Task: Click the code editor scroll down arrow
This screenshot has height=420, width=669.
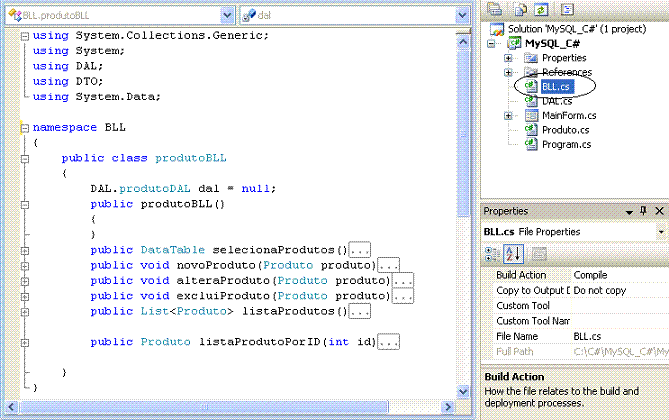Action: pos(463,391)
